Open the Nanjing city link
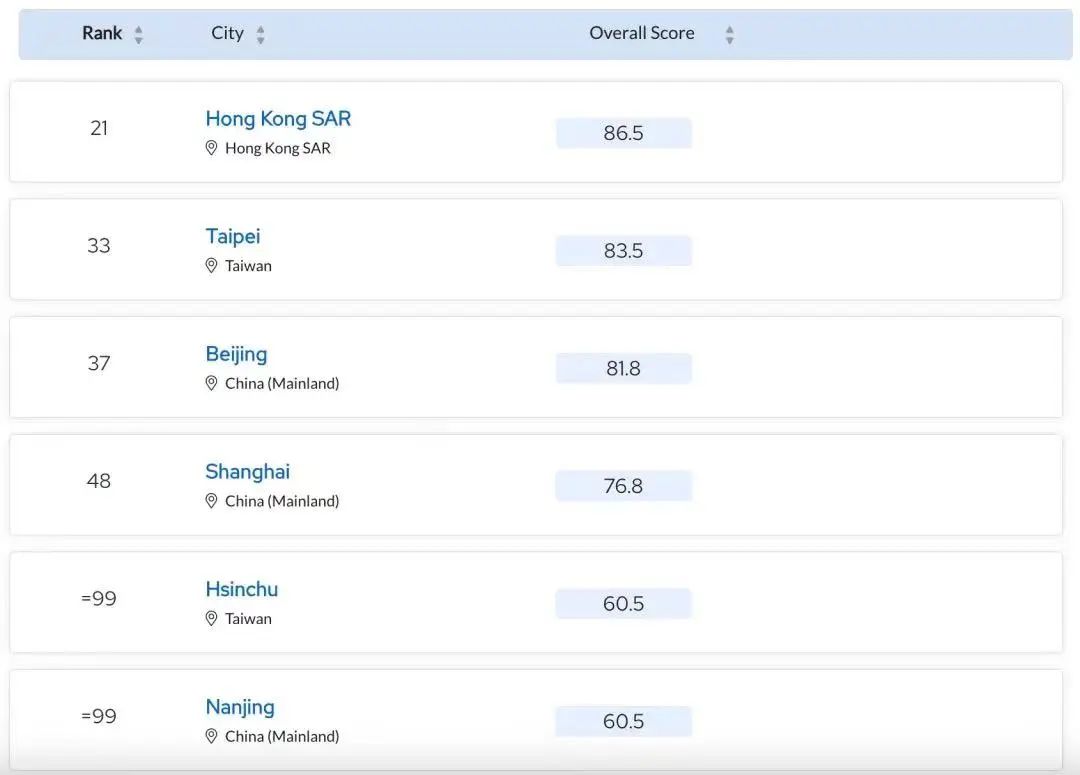Viewport: 1080px width, 775px height. (x=239, y=707)
